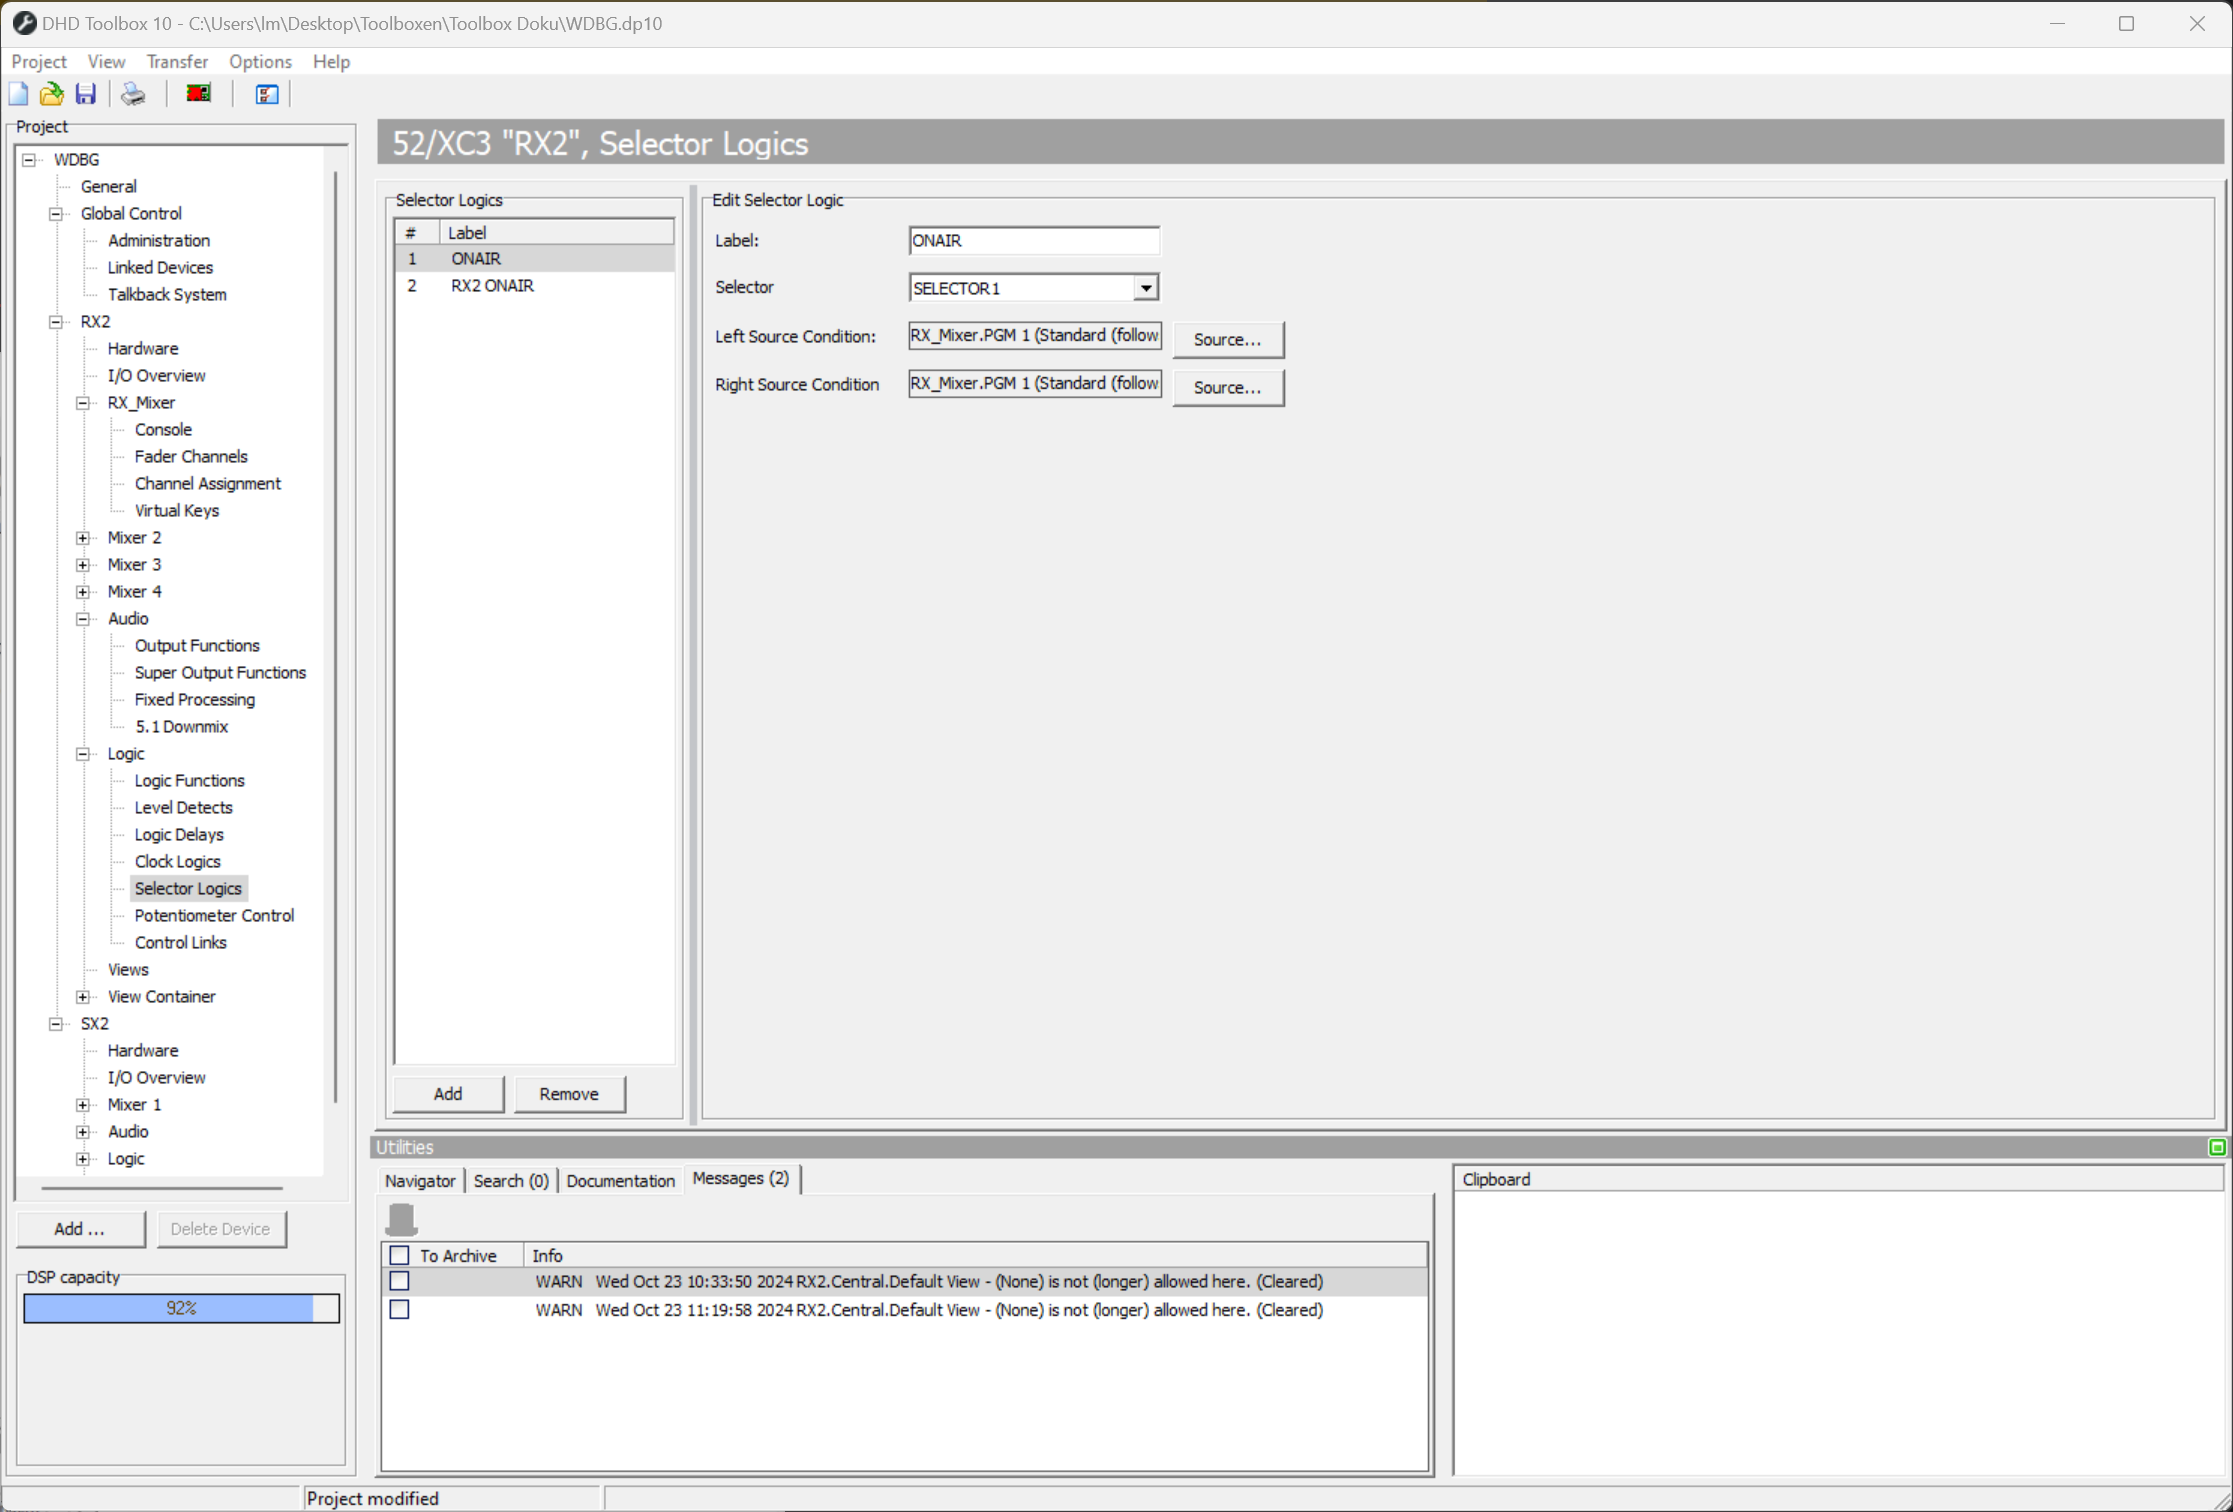The width and height of the screenshot is (2233, 1512).
Task: Open project checklist options via toolbar icon
Action: click(264, 93)
